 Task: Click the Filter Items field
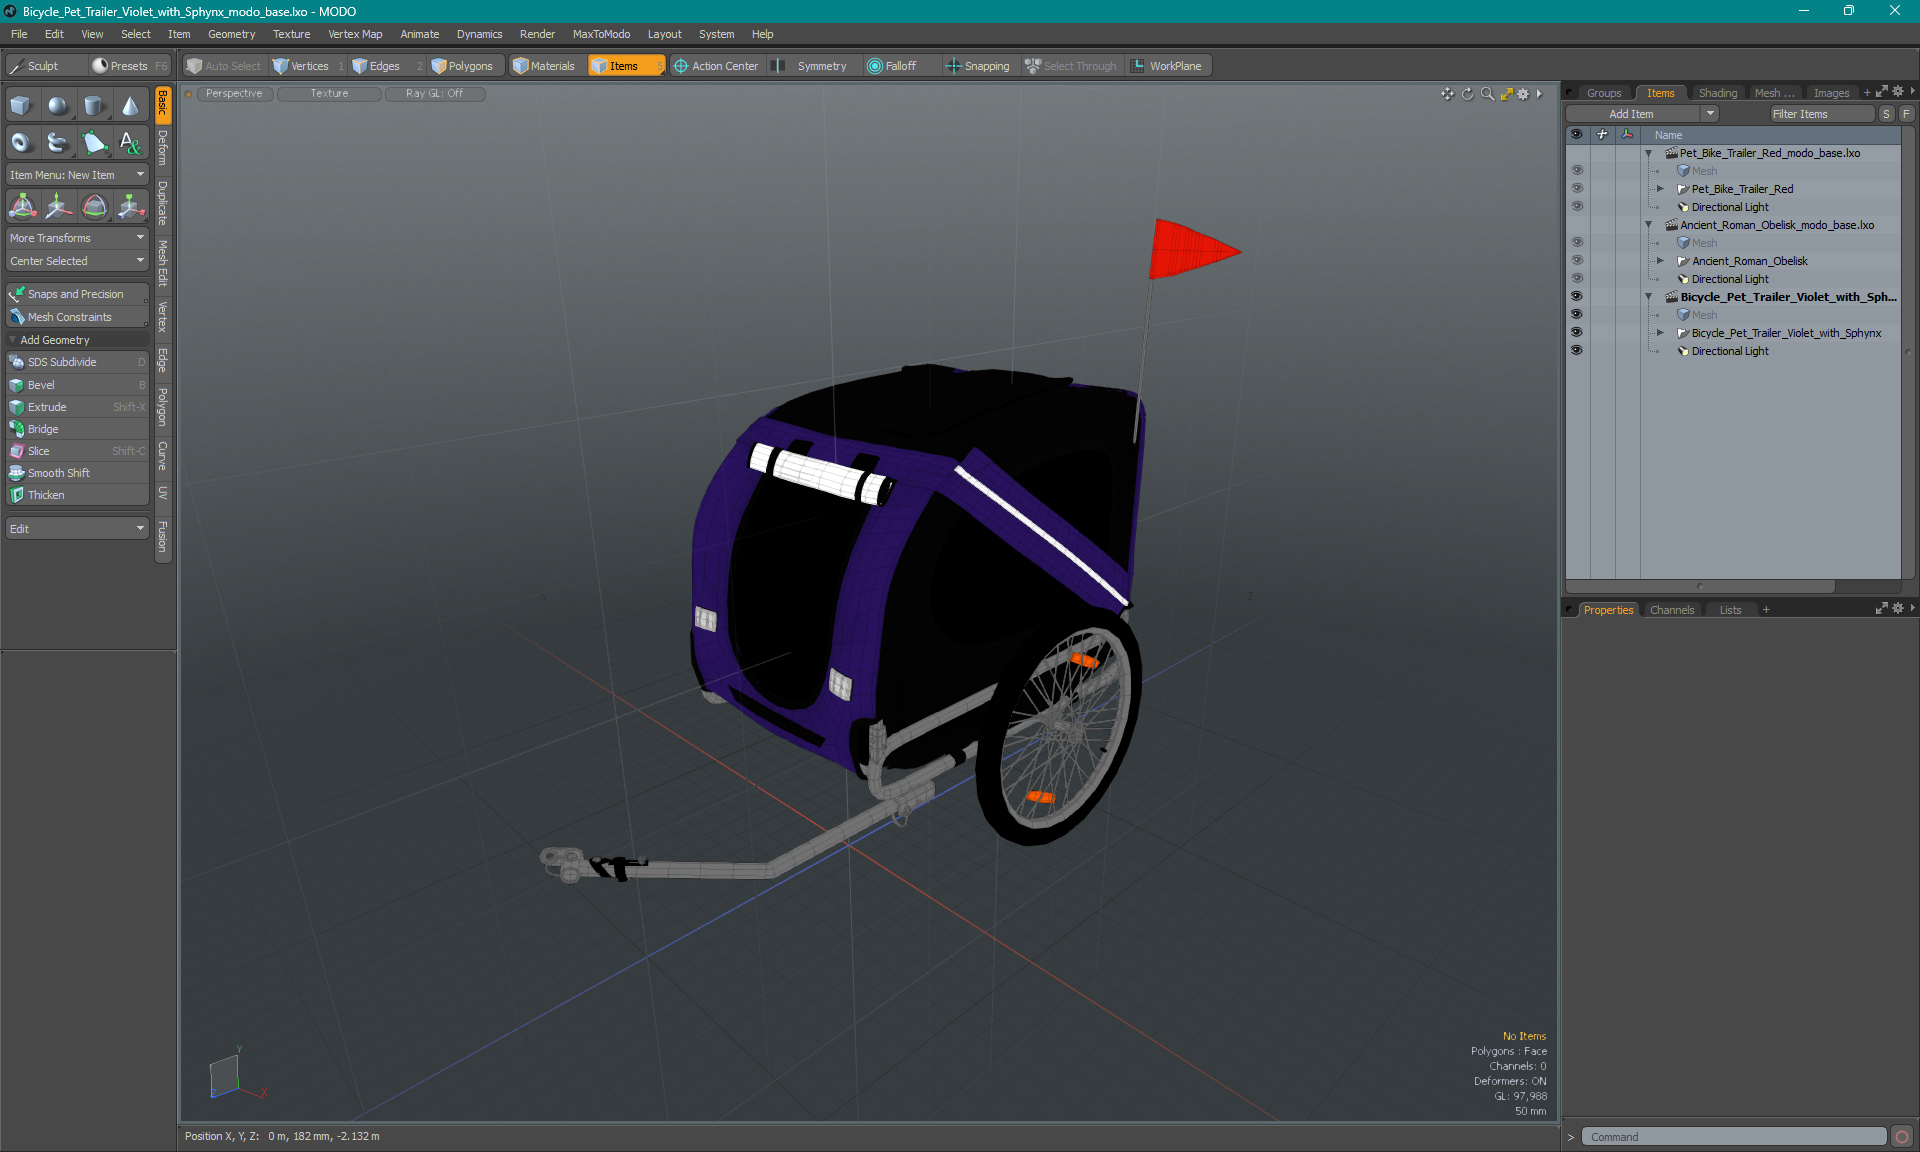(1820, 114)
